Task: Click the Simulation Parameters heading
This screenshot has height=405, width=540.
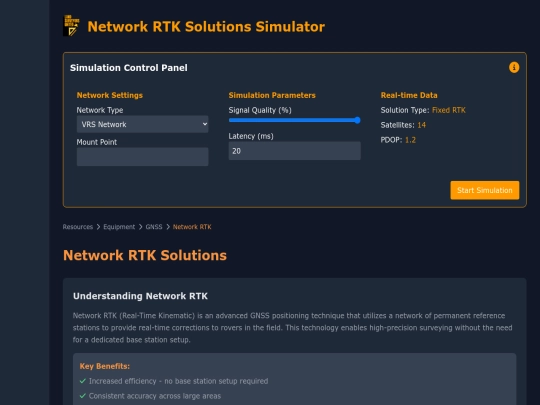Action: click(x=272, y=95)
